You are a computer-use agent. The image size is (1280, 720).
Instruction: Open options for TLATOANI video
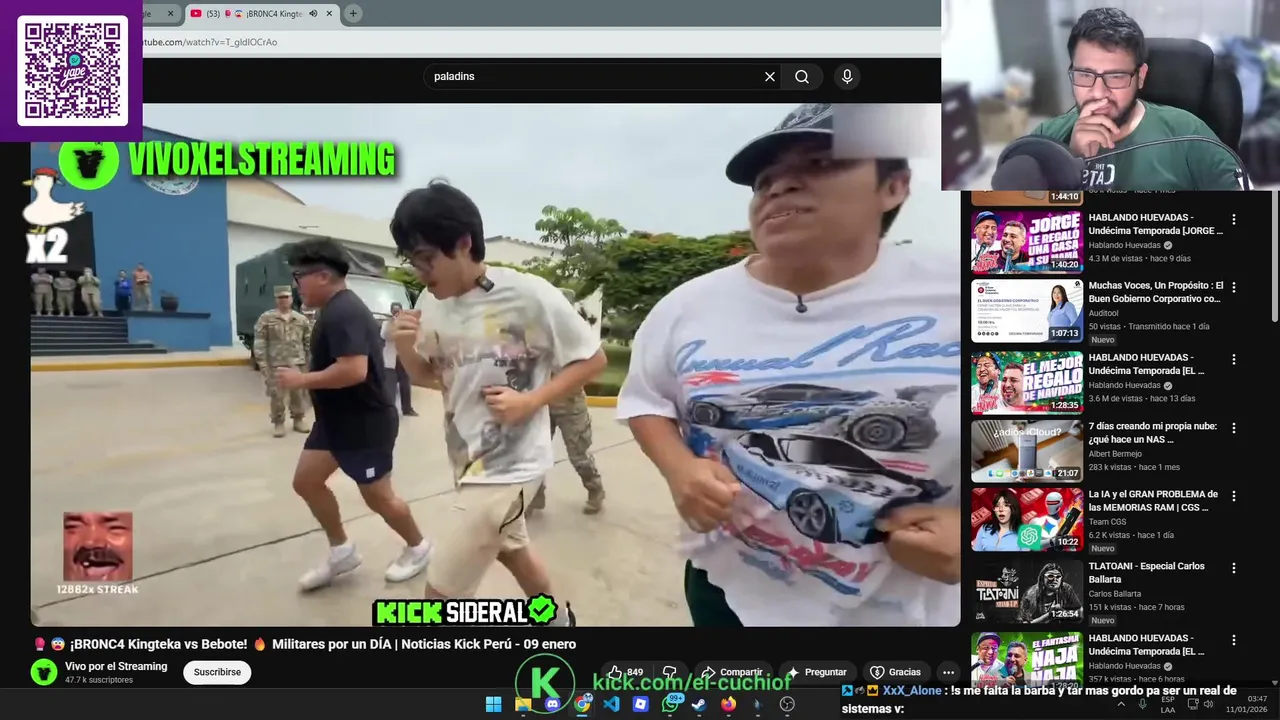point(1234,568)
